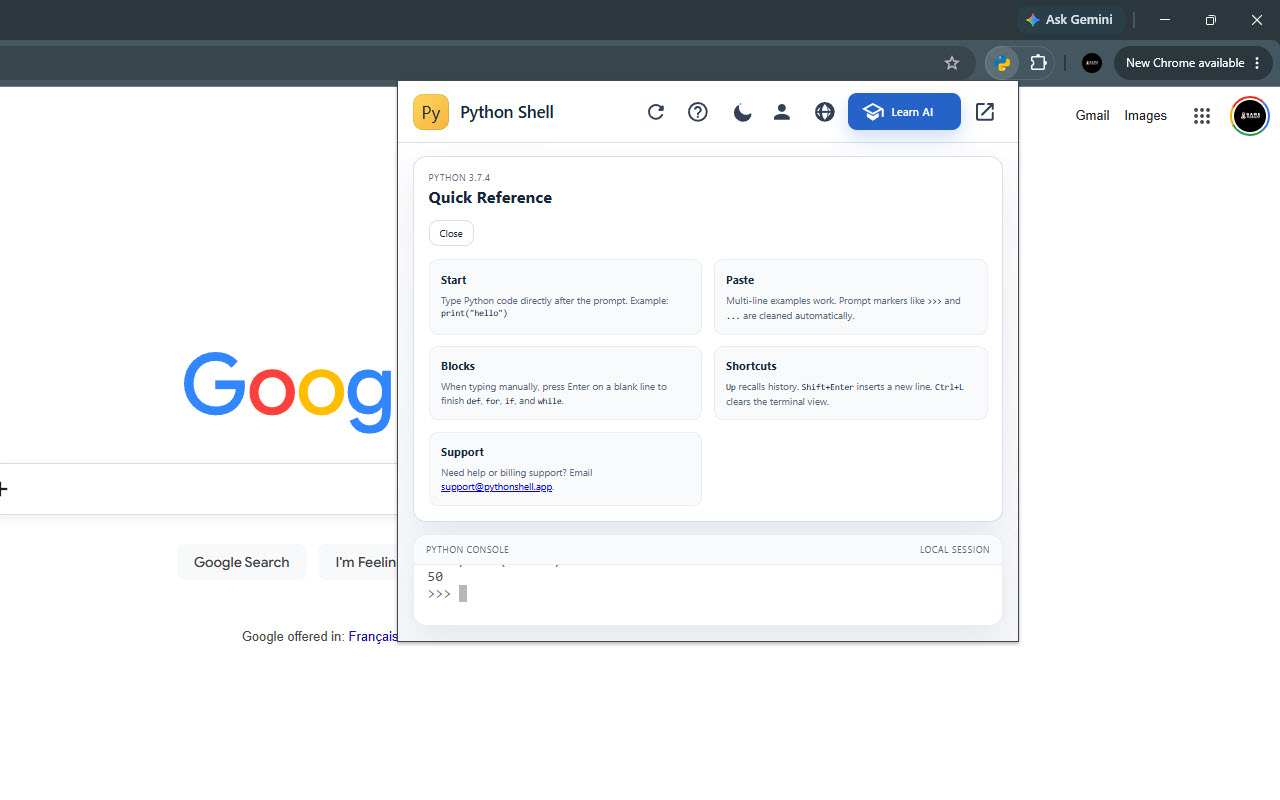
Task: Restore down the Chrome window
Action: tap(1211, 20)
